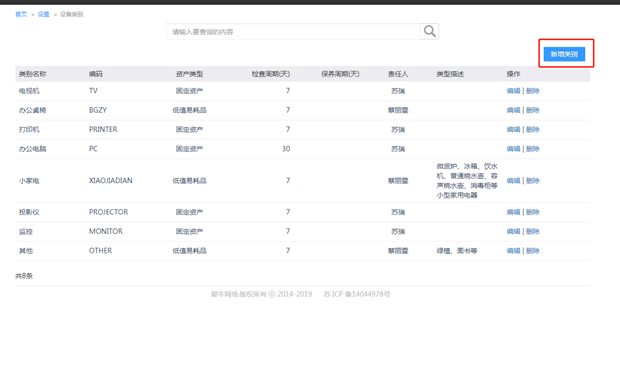This screenshot has width=620, height=385.
Task: Delete the XIAOJIADIAN category row
Action: tap(533, 181)
